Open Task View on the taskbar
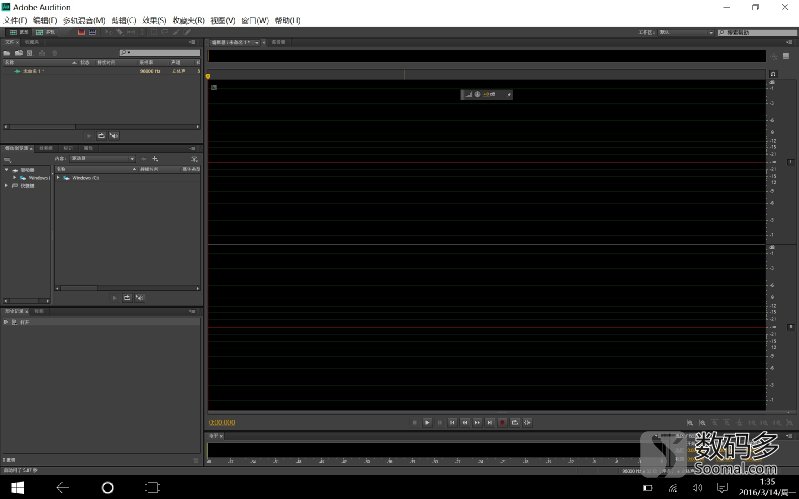 (x=152, y=488)
